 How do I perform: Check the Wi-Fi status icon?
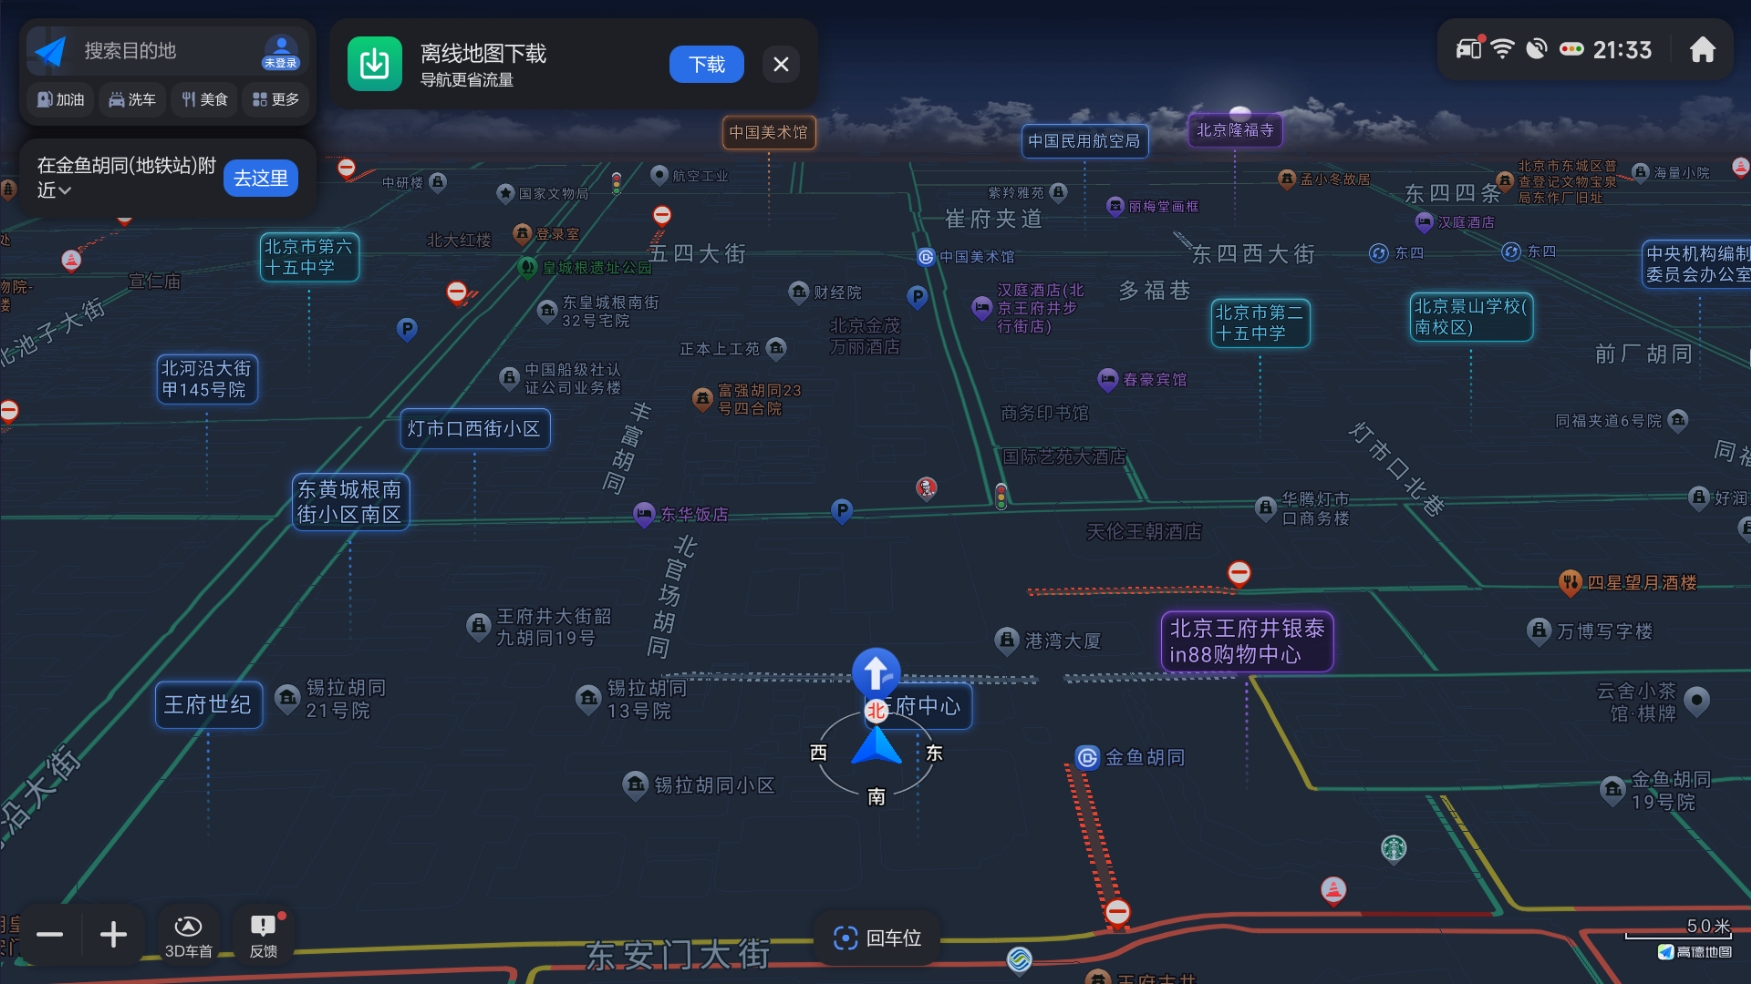1502,48
